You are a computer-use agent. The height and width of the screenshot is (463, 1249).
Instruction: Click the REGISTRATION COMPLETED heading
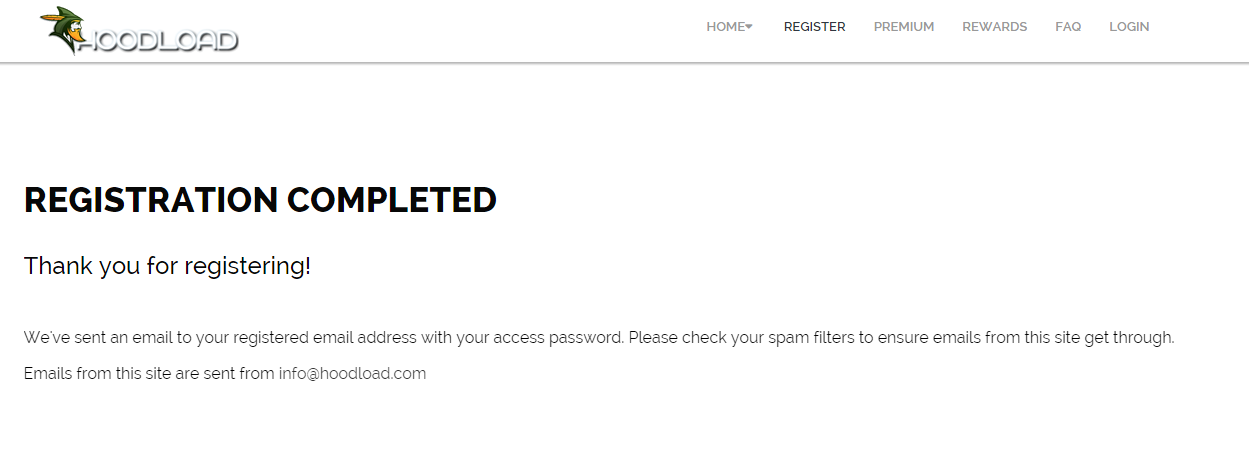click(260, 200)
